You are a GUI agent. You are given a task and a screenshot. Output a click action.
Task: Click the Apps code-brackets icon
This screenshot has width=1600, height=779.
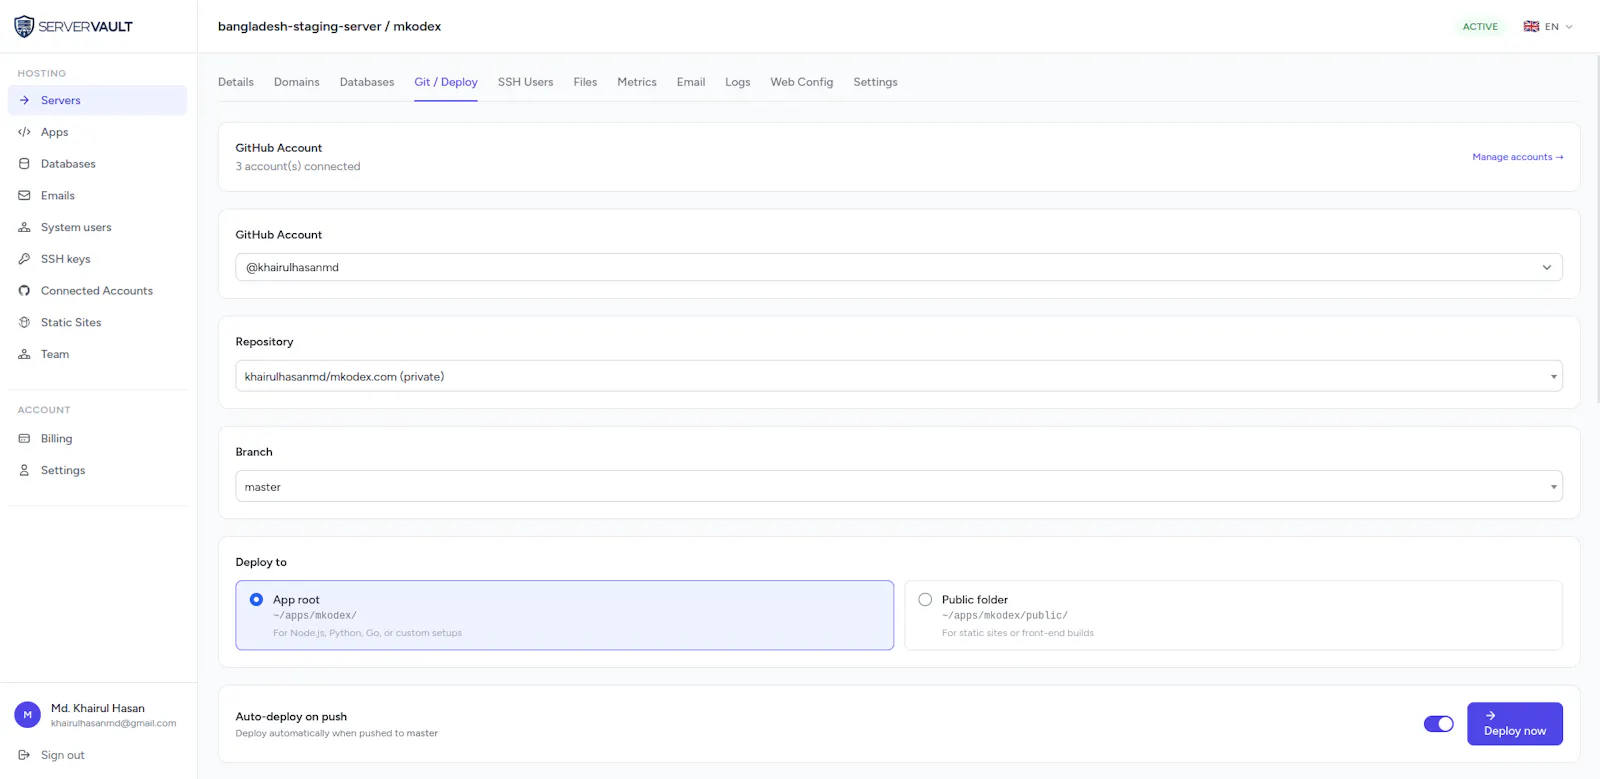24,132
